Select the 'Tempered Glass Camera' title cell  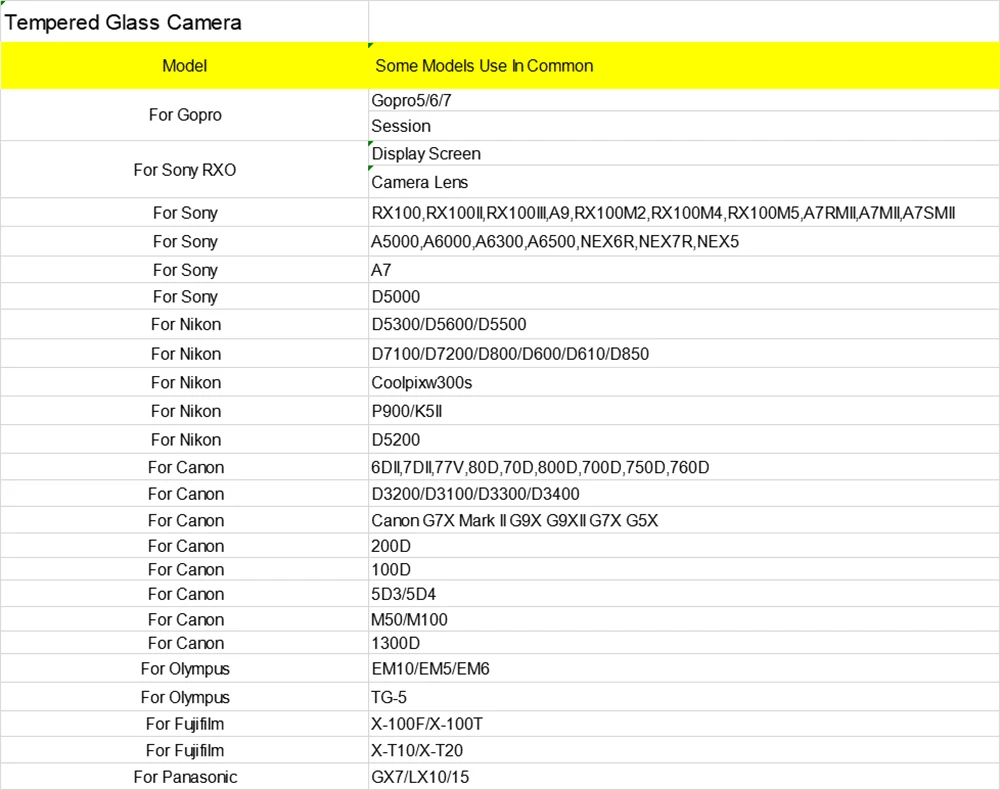tap(124, 22)
